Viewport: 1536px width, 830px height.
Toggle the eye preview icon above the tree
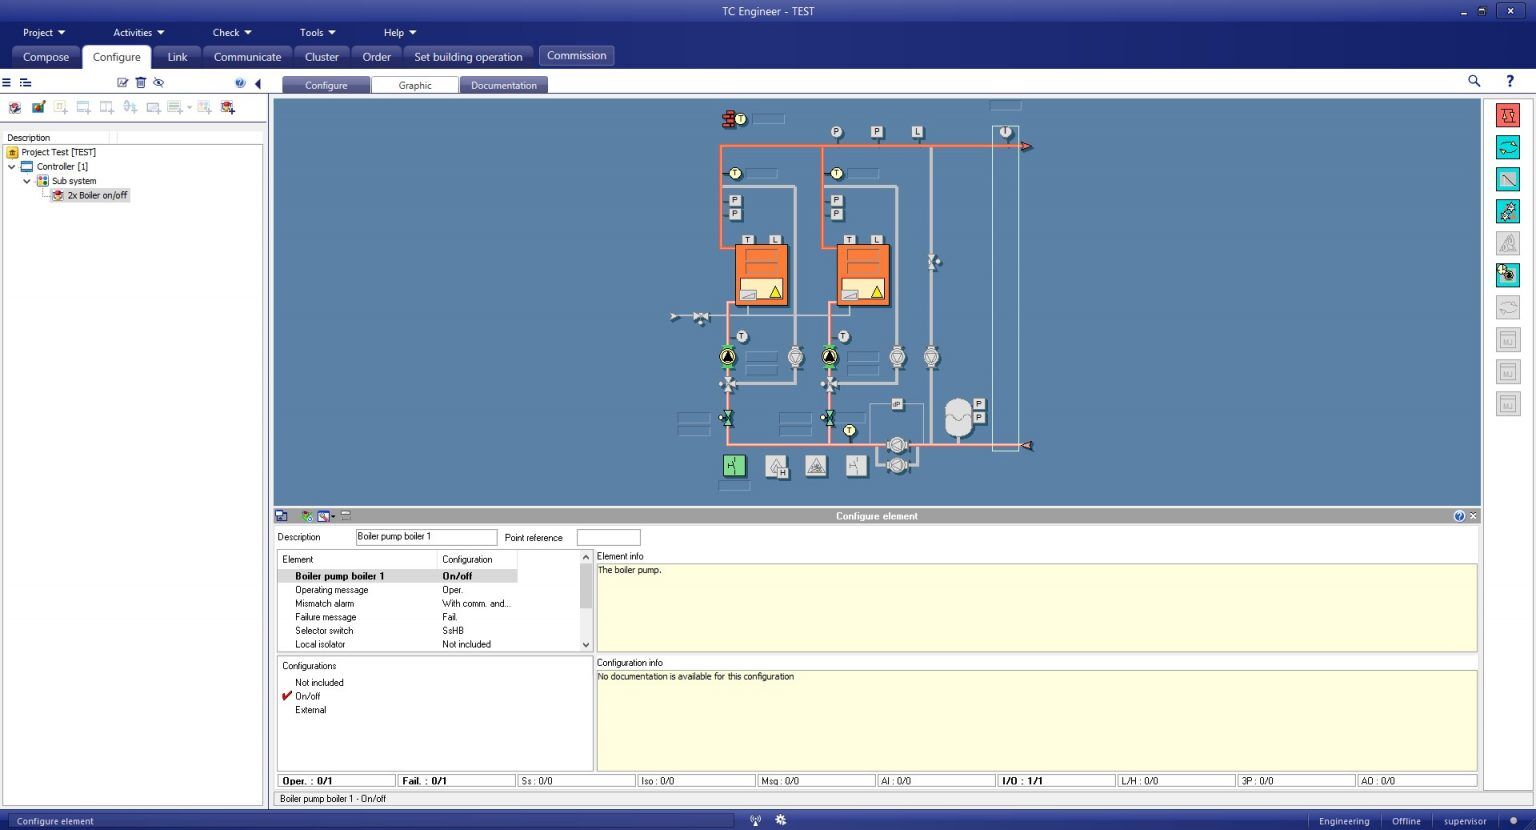pos(158,82)
